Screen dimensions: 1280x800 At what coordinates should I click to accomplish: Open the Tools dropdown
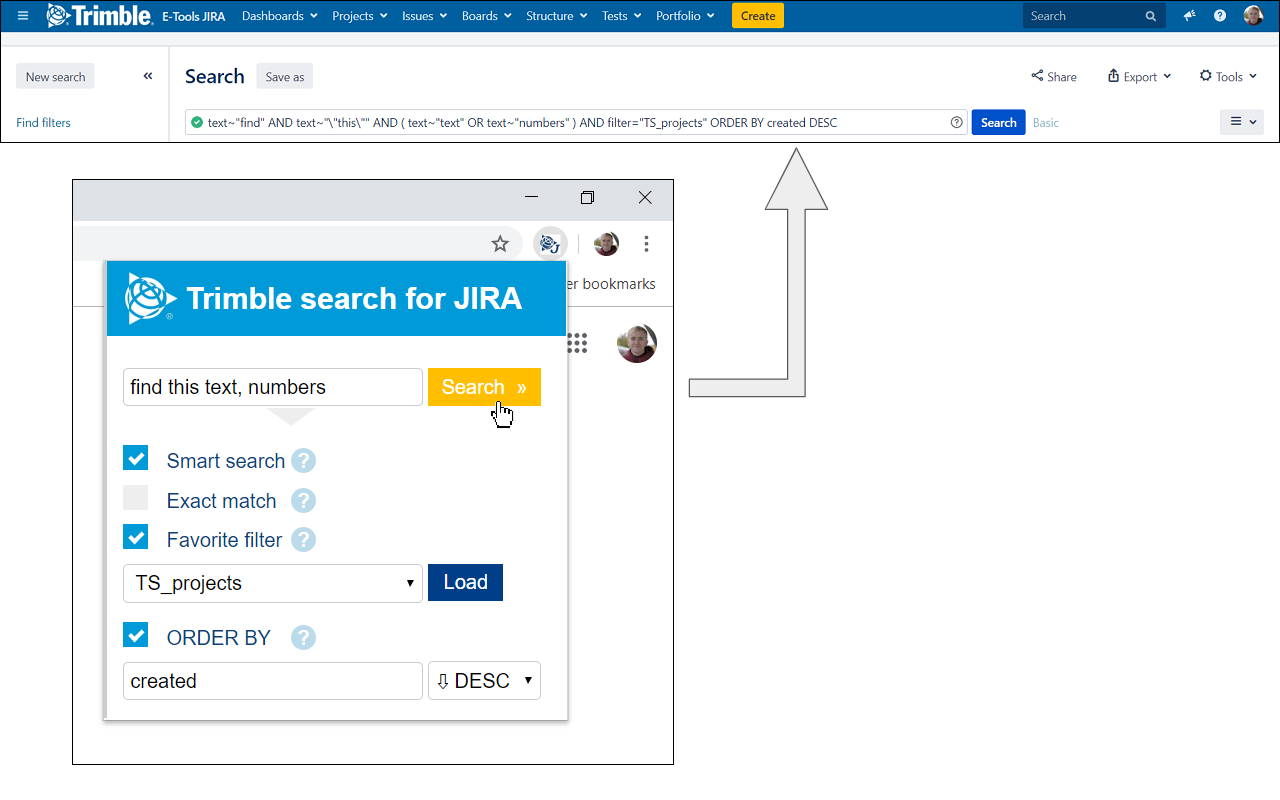pos(1228,77)
